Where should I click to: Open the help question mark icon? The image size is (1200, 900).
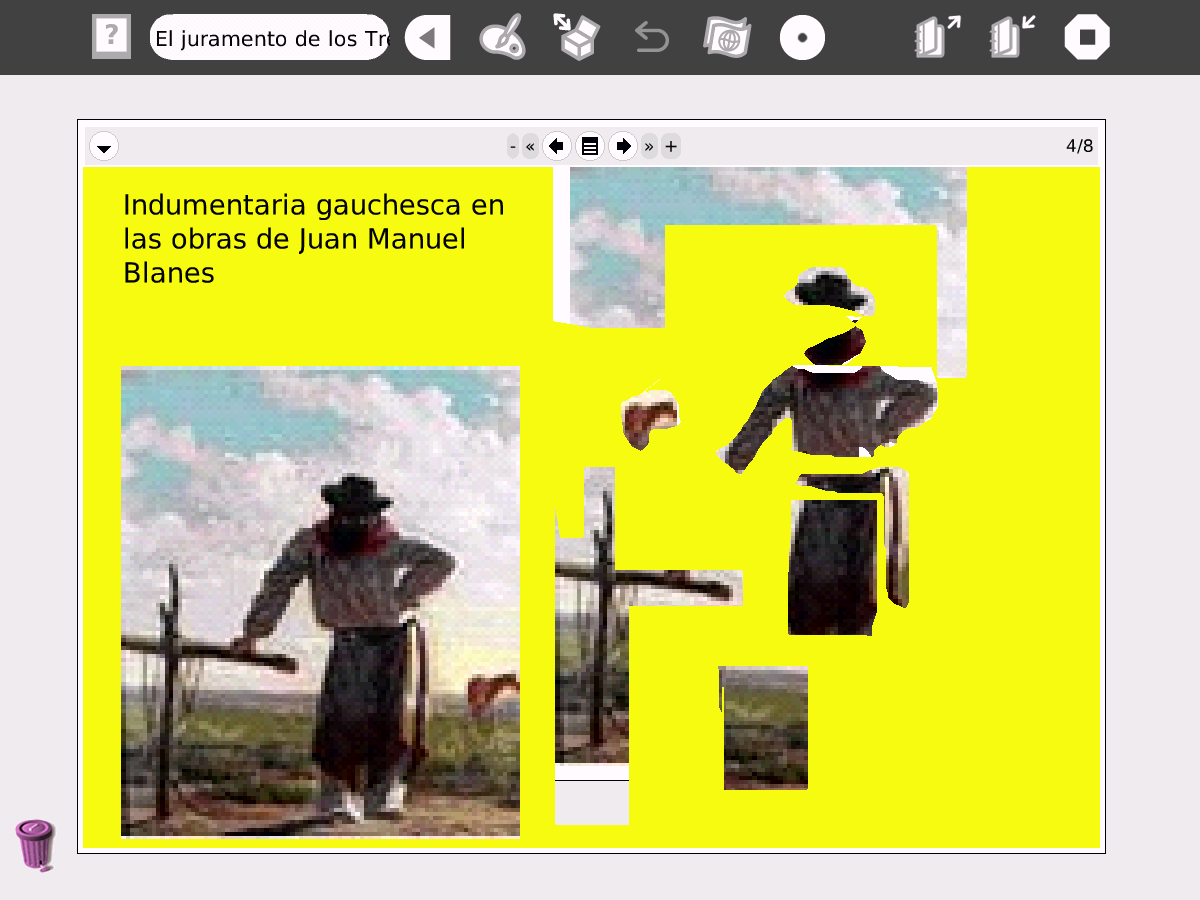pyautogui.click(x=111, y=37)
